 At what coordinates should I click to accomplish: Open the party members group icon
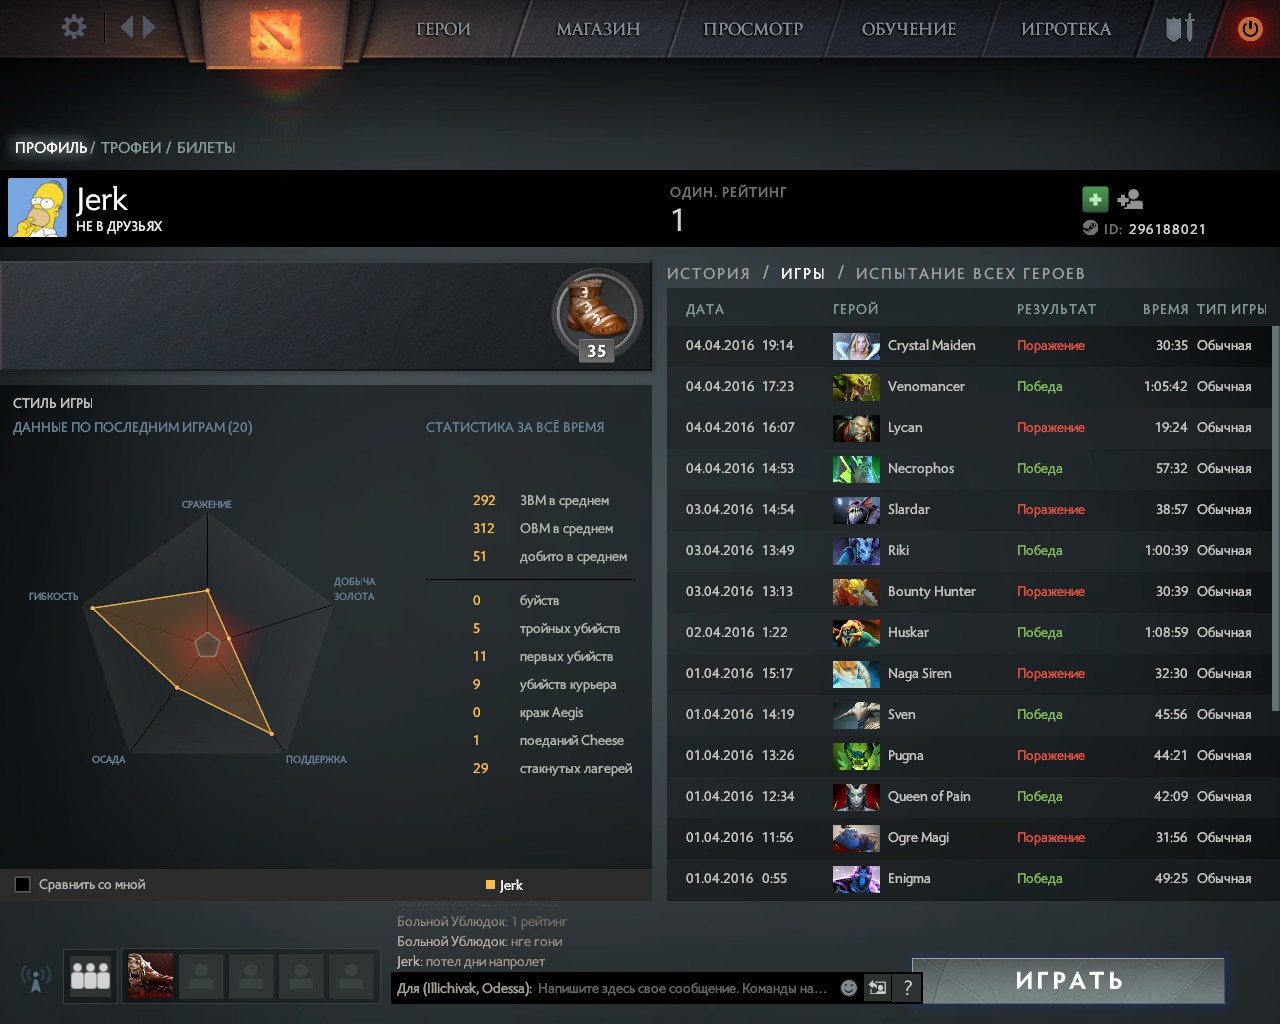[90, 976]
